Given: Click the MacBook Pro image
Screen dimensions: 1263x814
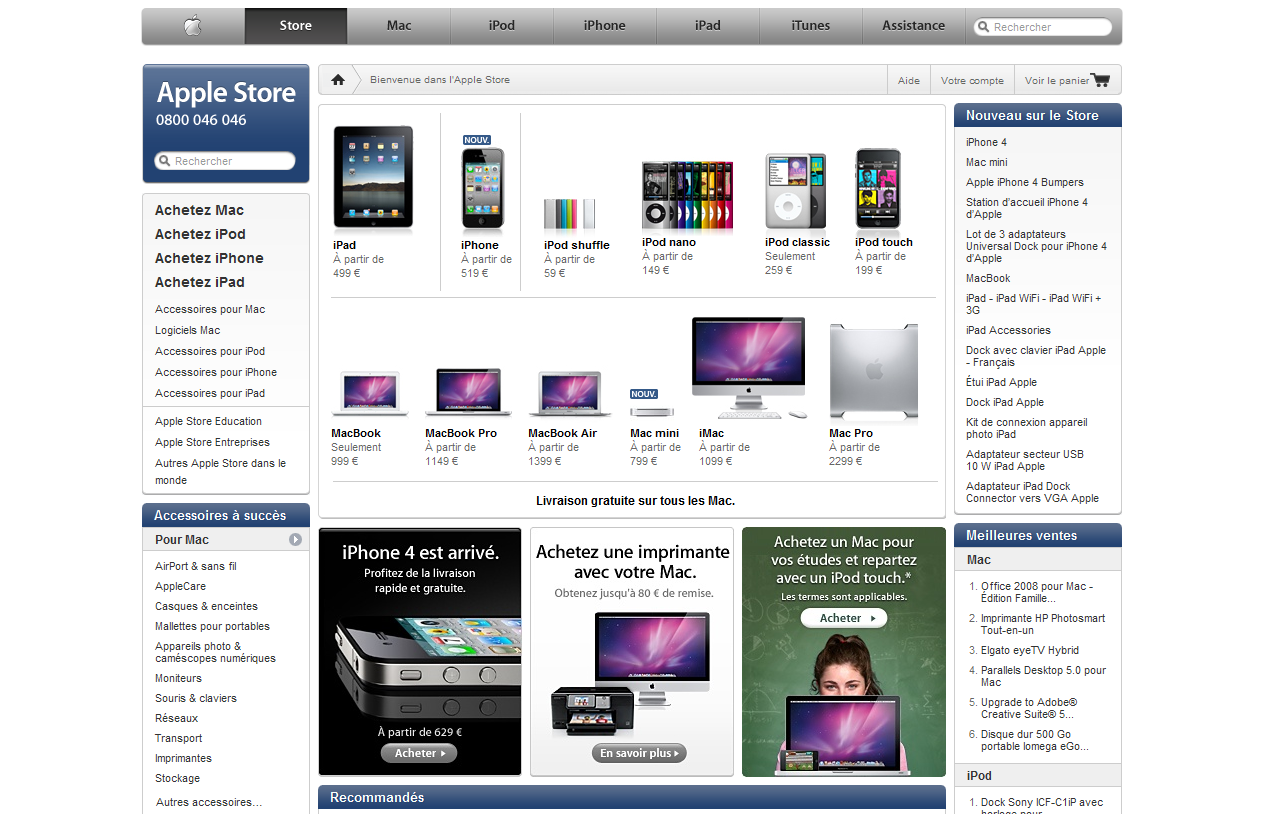Looking at the screenshot, I should click(468, 392).
